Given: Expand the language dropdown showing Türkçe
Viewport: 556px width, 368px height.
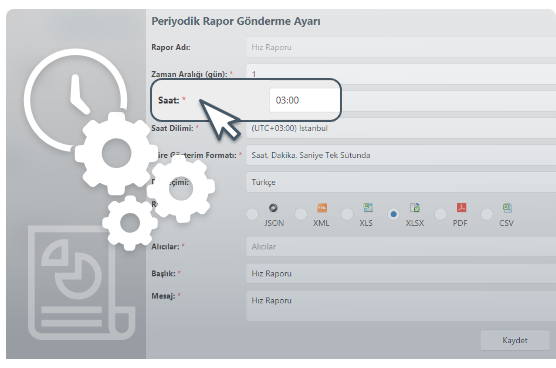Looking at the screenshot, I should click(401, 182).
